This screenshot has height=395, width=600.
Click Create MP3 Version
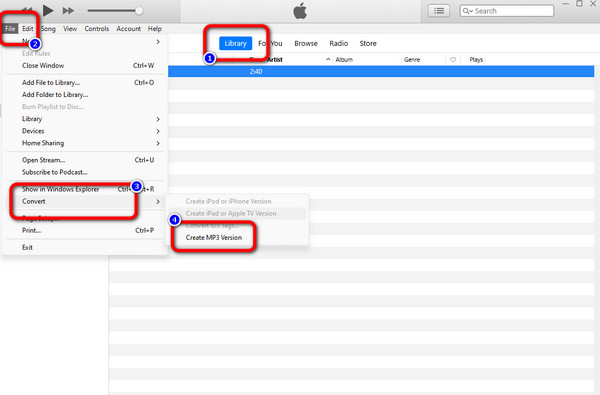tap(214, 238)
